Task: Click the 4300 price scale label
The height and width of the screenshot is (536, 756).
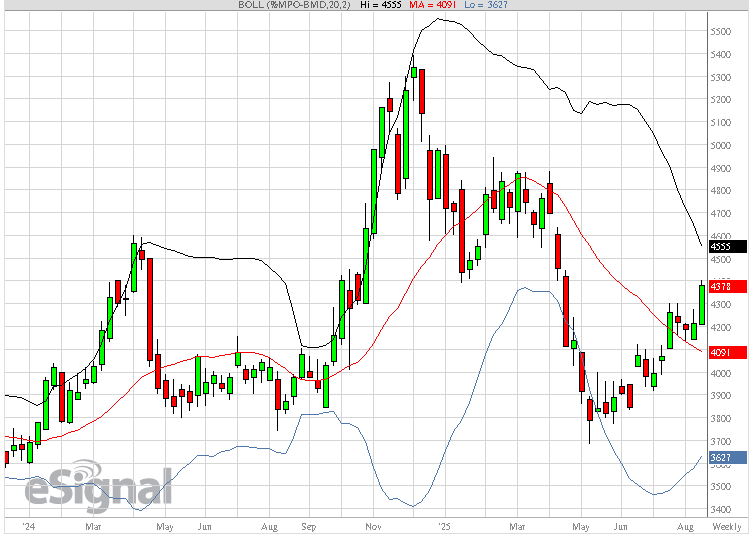Action: click(721, 305)
